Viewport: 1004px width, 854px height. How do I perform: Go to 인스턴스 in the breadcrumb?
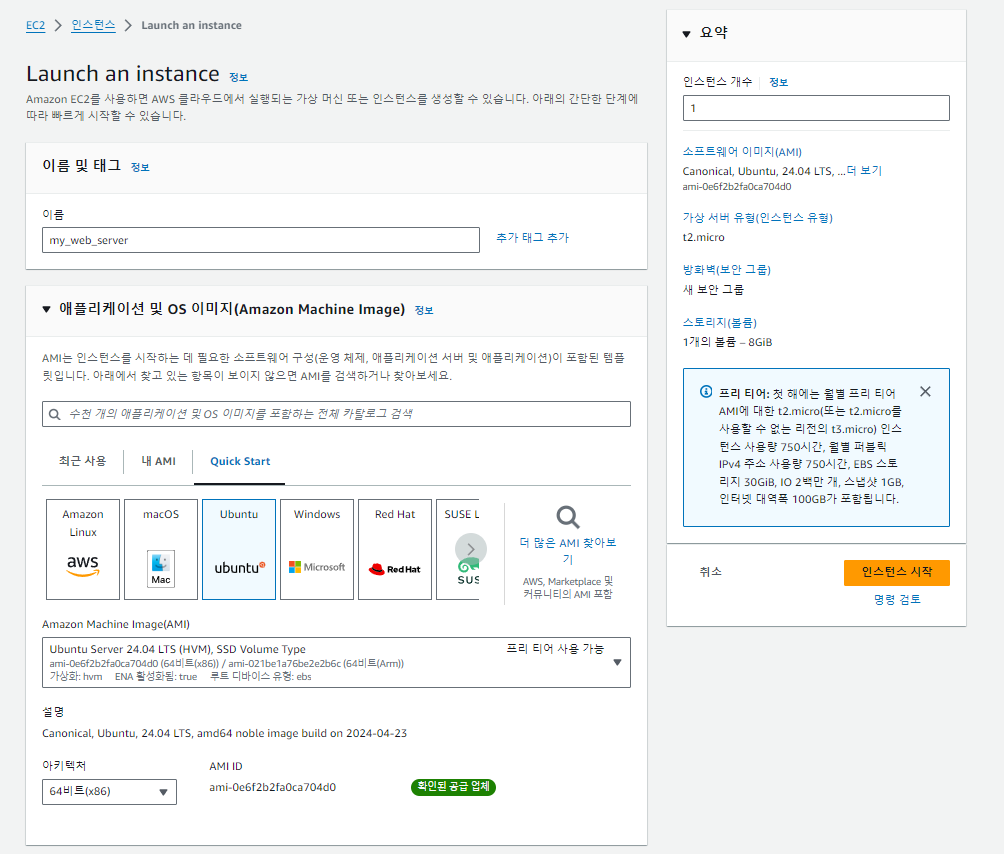93,25
